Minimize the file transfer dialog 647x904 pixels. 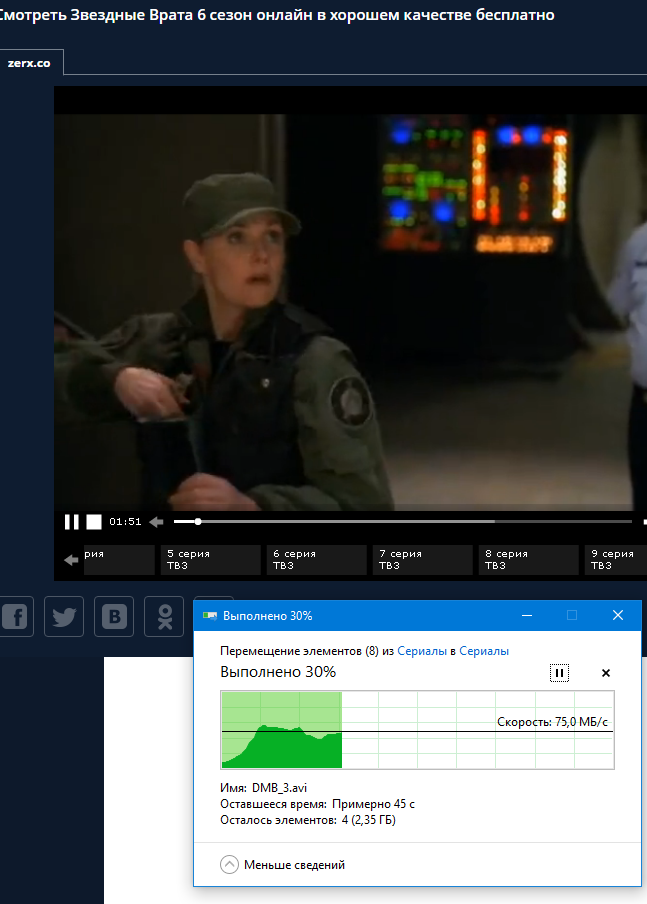[527, 616]
